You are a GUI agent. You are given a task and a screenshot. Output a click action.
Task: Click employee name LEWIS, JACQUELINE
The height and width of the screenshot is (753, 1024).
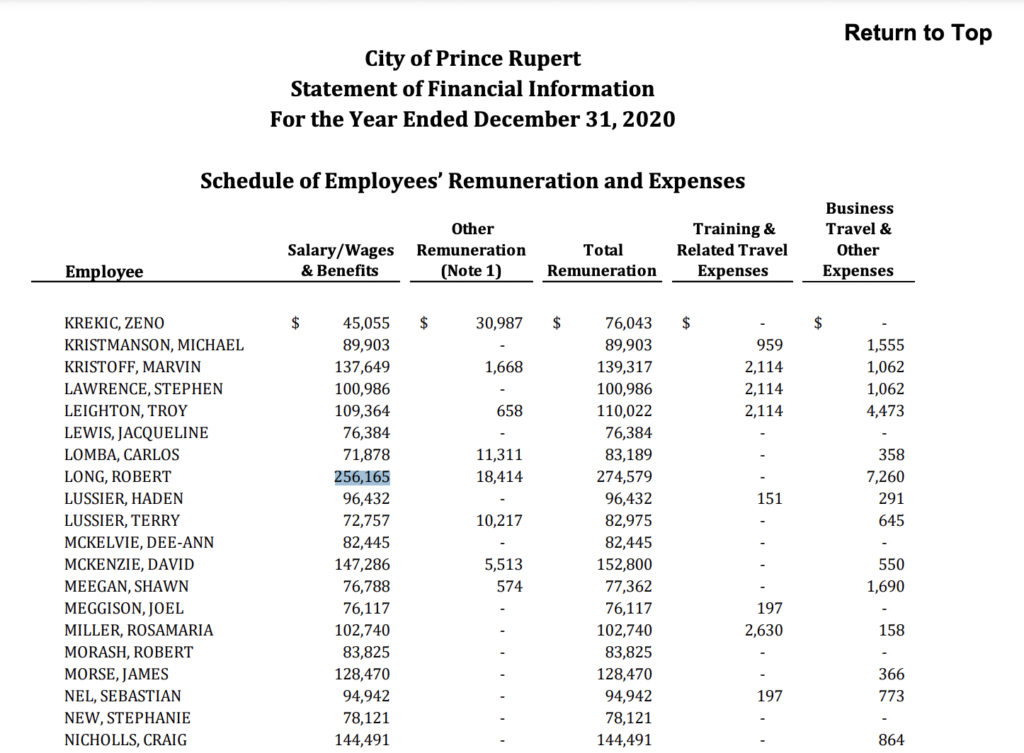(x=136, y=433)
